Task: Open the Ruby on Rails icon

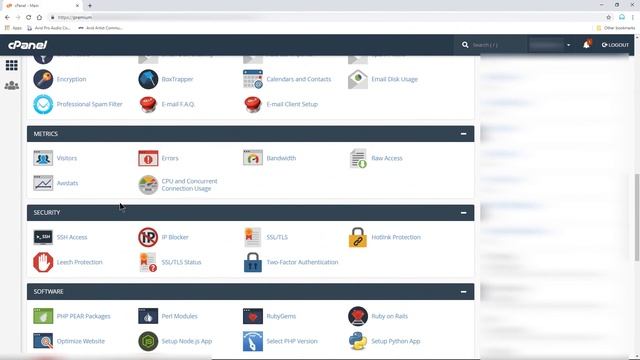Action: tap(358, 316)
